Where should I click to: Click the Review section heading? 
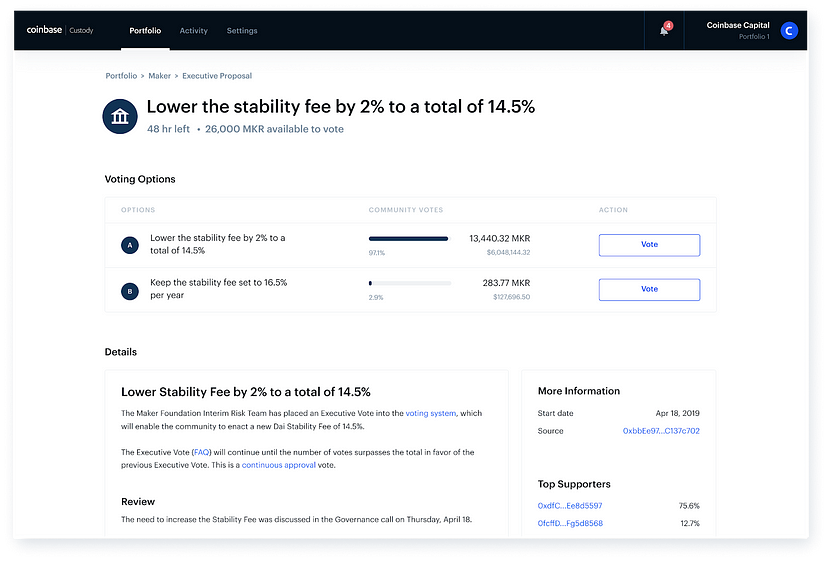138,501
